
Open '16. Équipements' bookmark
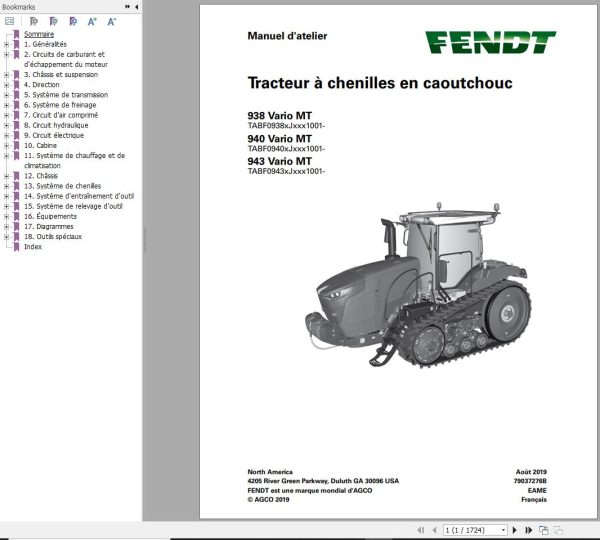click(x=50, y=217)
